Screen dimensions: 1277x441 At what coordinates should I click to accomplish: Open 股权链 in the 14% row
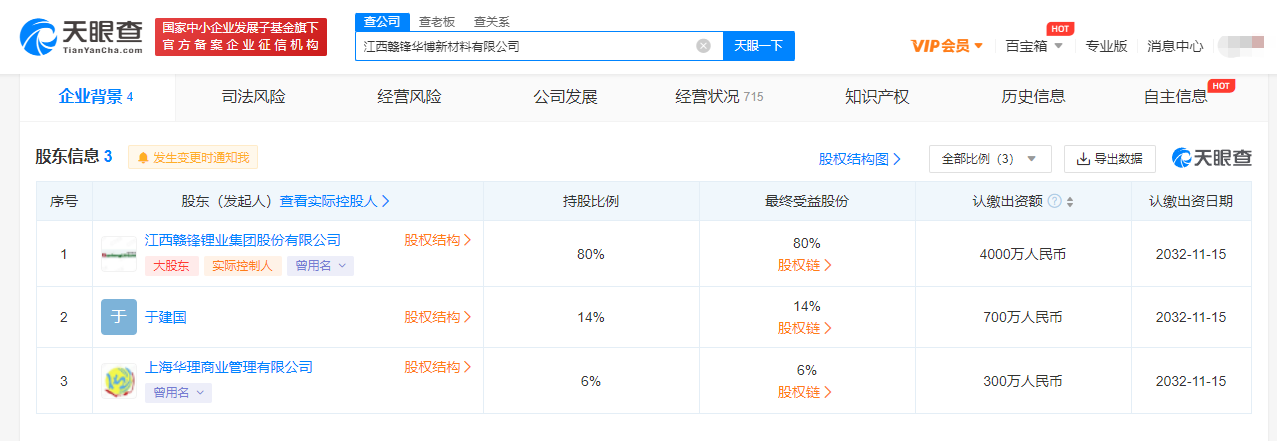tap(805, 328)
